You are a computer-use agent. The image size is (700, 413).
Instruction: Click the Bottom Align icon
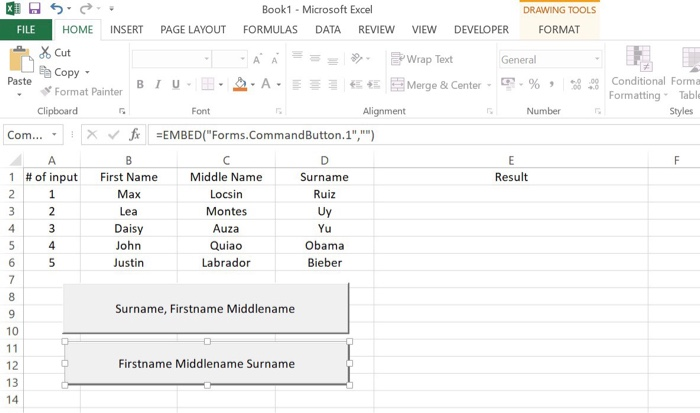[333, 60]
